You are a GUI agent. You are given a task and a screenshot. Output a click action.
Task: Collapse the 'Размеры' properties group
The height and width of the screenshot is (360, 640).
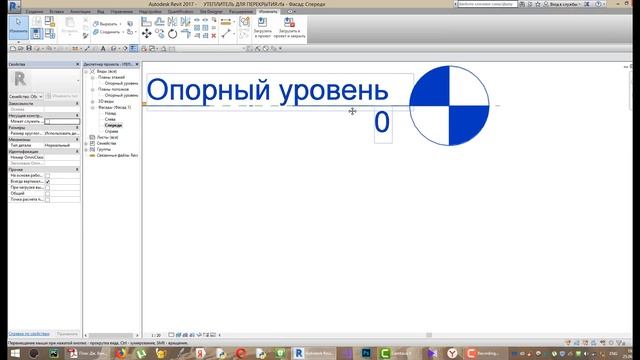point(77,128)
